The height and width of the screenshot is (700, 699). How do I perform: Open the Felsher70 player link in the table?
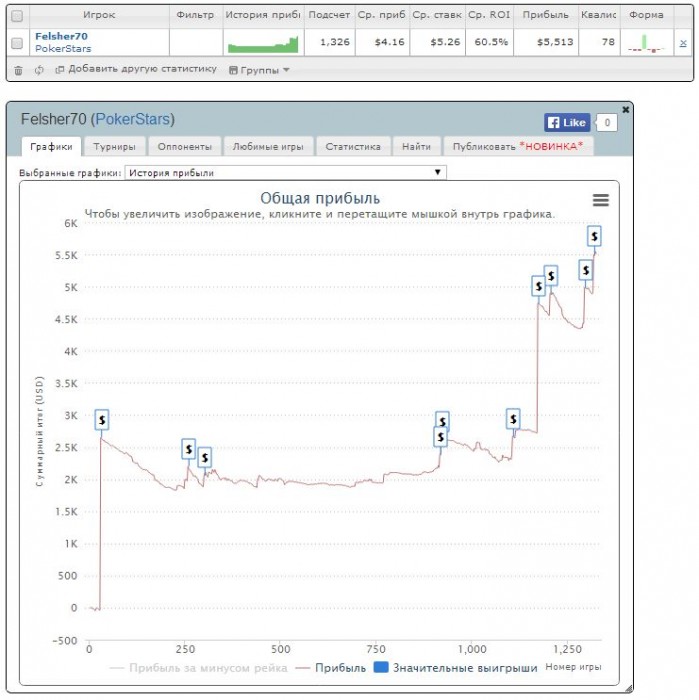[61, 36]
